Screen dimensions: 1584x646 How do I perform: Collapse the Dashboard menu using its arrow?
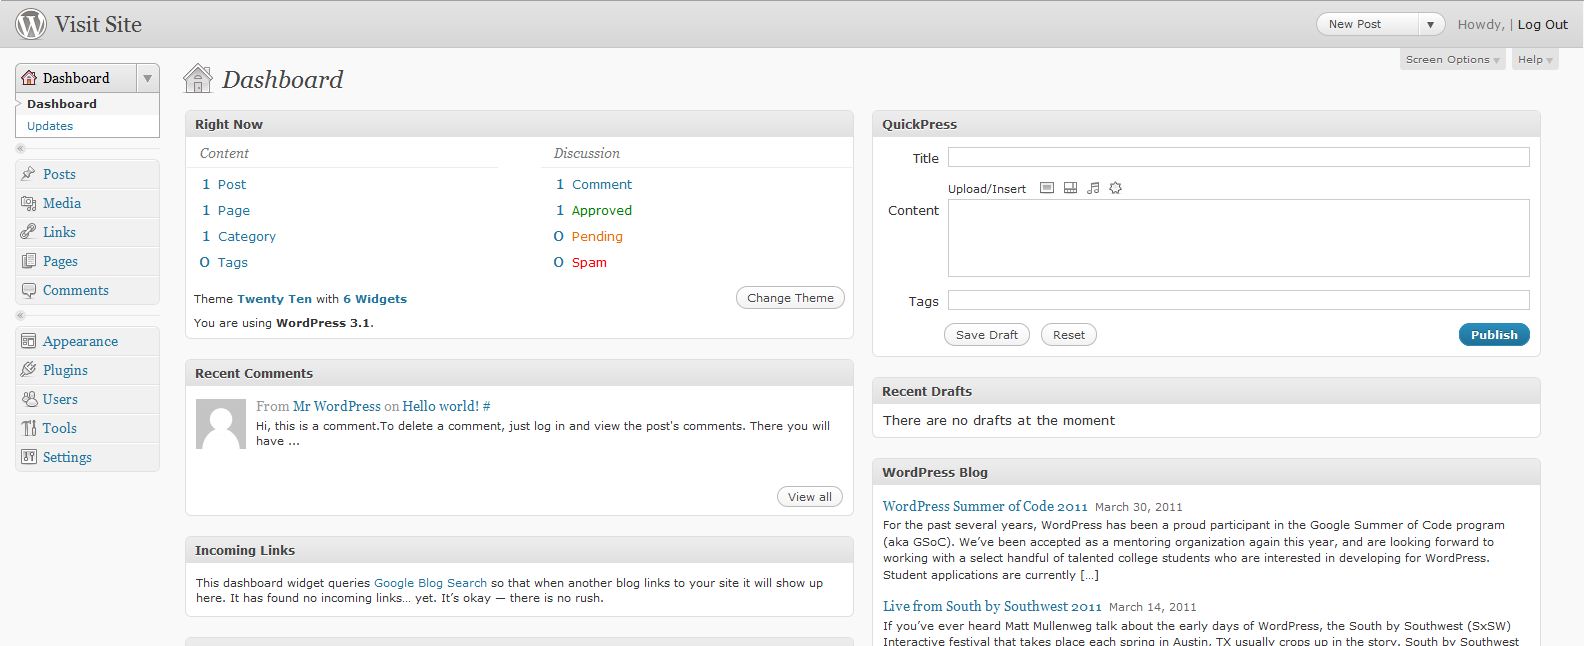pos(147,78)
